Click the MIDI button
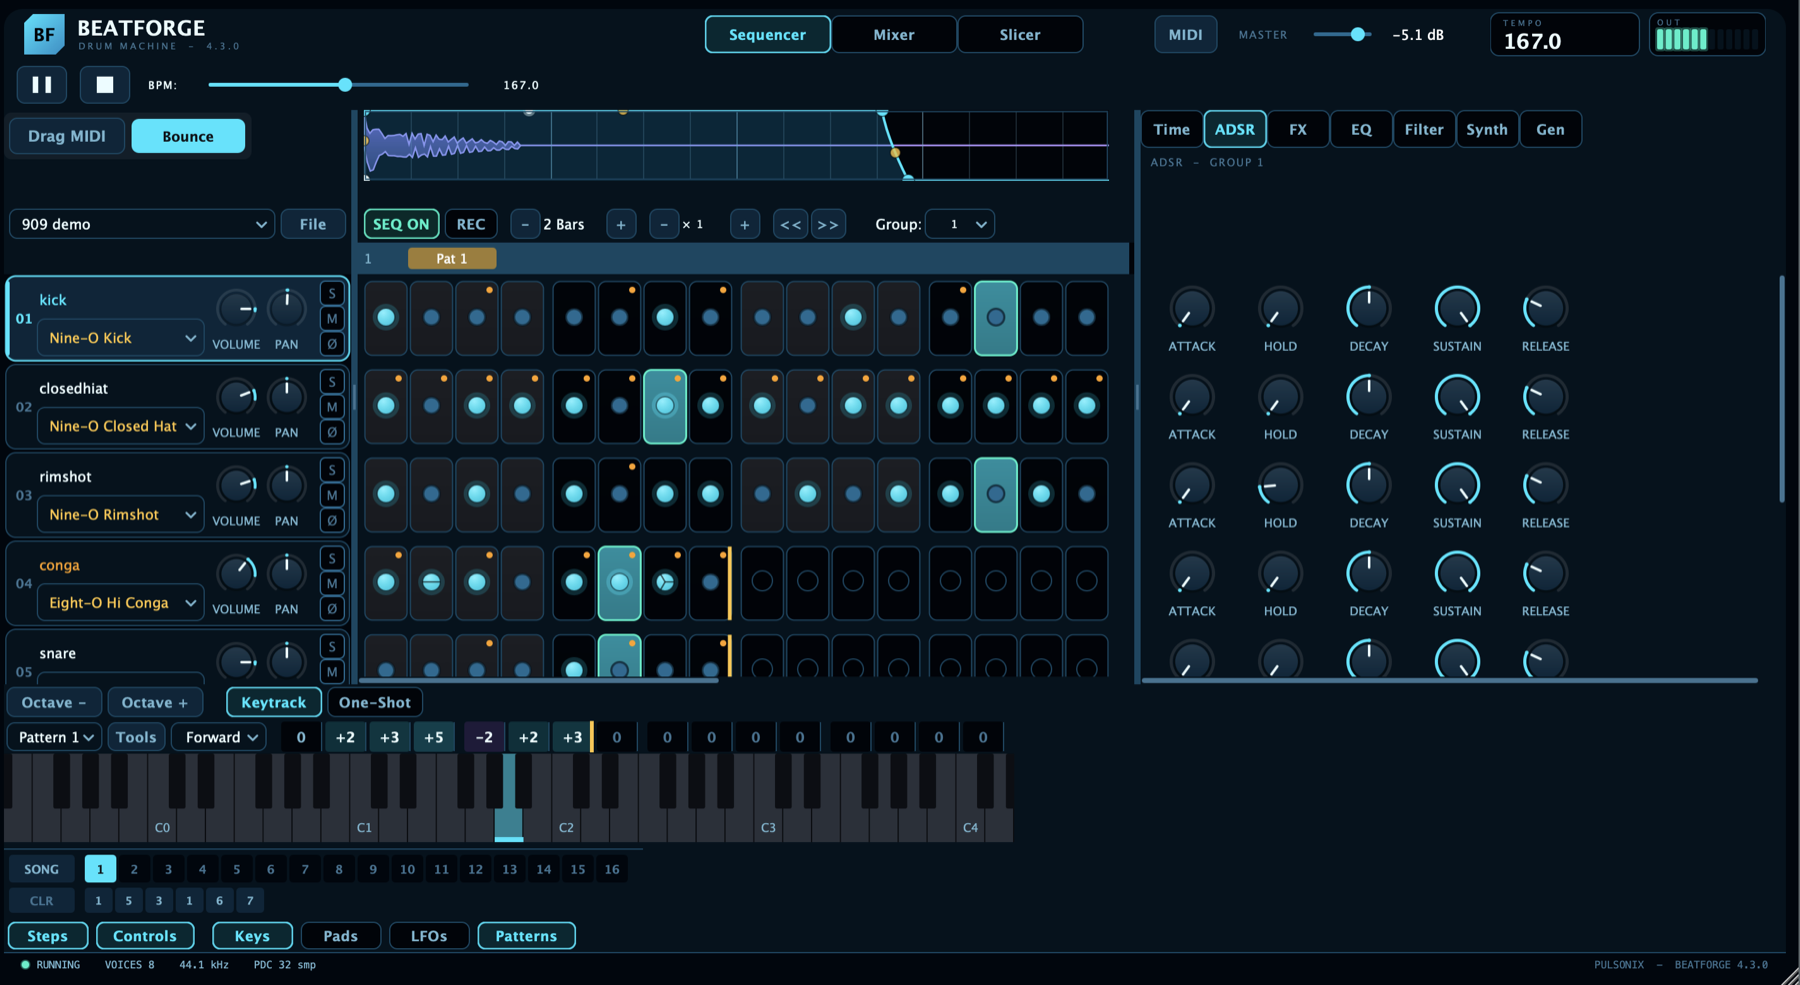This screenshot has height=985, width=1800. (1186, 34)
